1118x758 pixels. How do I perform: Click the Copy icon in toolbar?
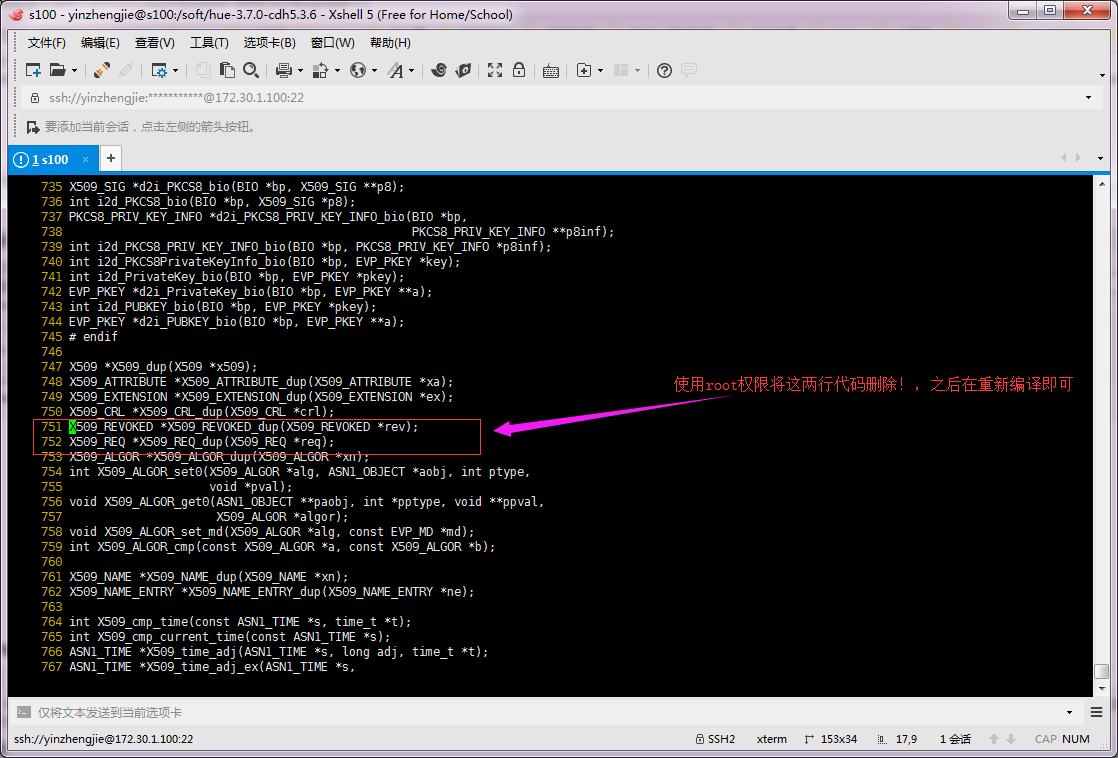click(x=203, y=70)
